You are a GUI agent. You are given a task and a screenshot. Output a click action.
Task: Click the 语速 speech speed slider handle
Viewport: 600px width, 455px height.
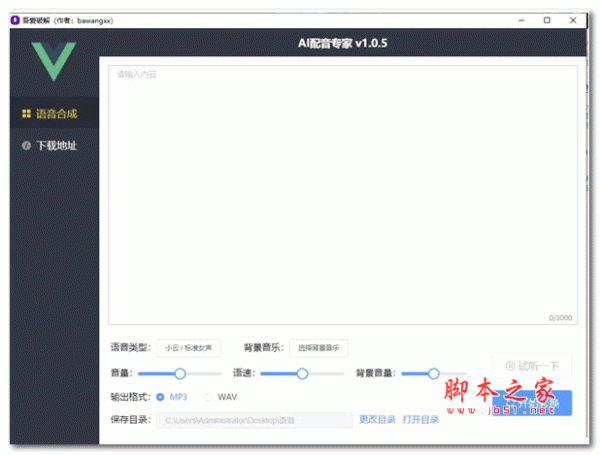coord(302,373)
